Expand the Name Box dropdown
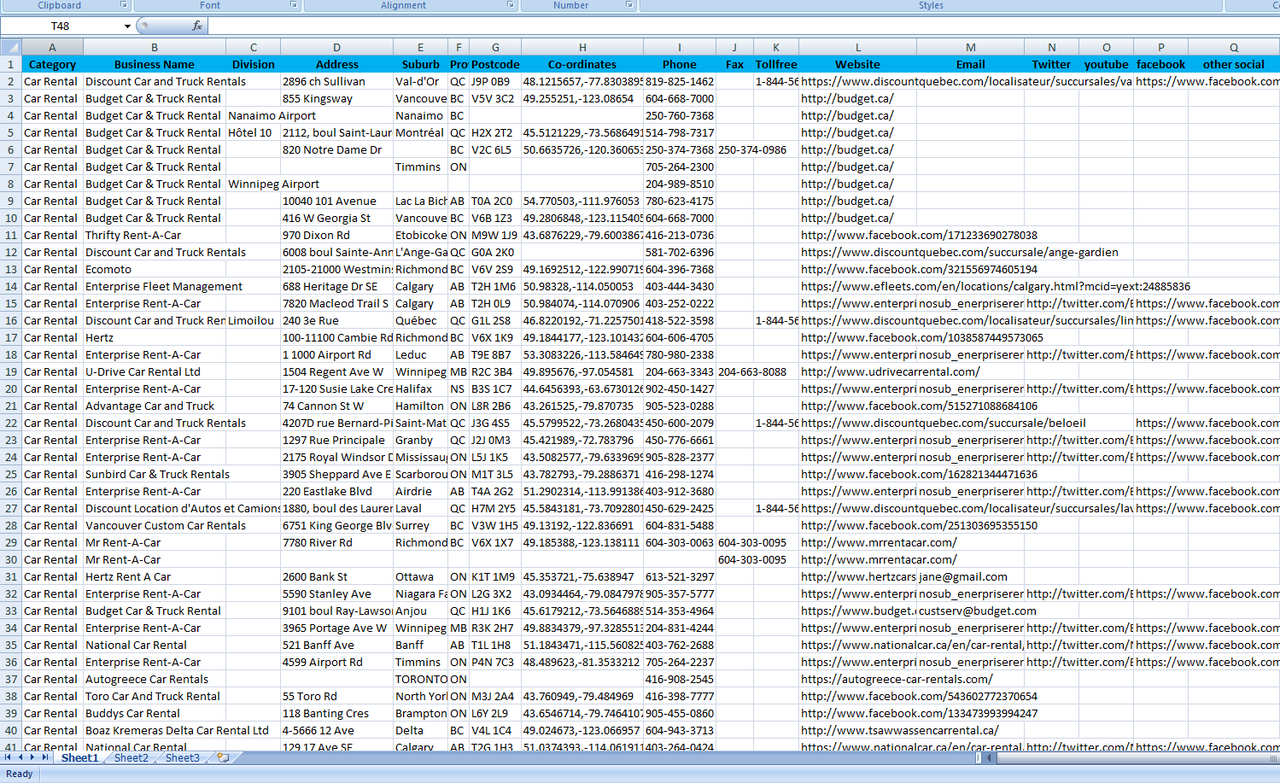1280x783 pixels. tap(127, 26)
